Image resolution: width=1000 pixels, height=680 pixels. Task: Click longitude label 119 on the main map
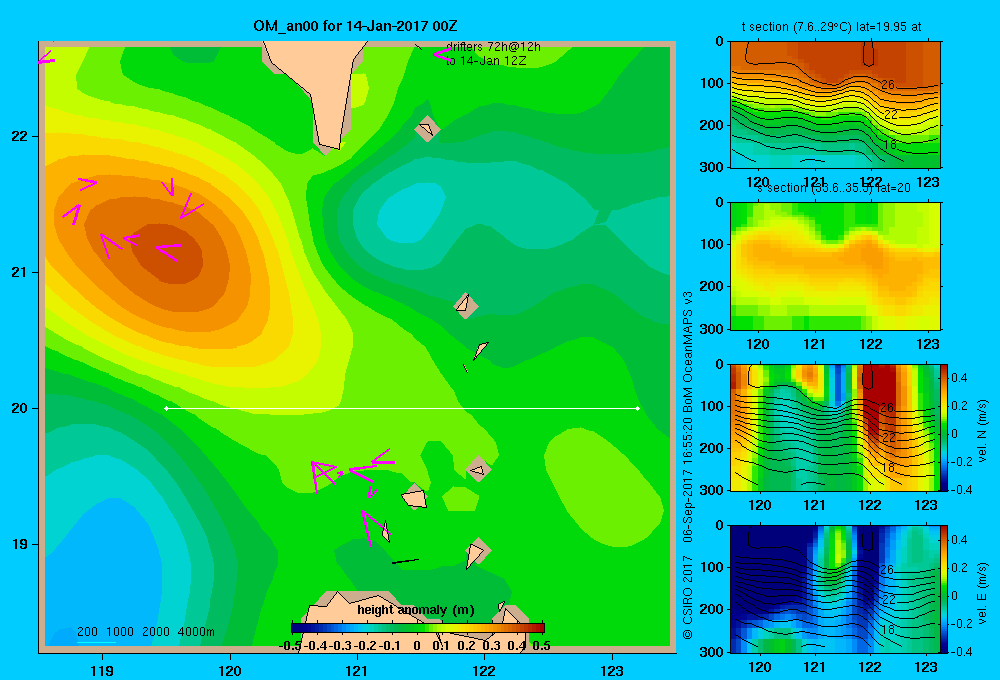pyautogui.click(x=102, y=670)
